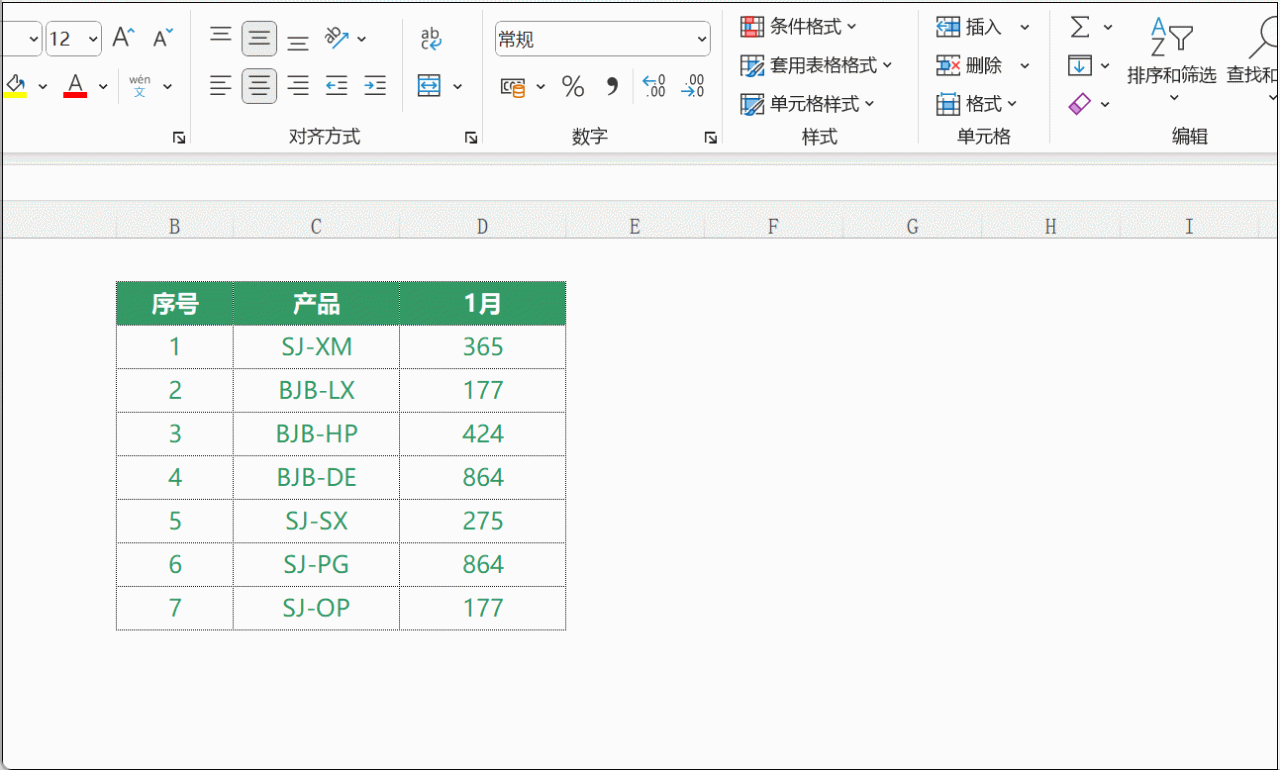1280x770 pixels.
Task: Expand the Clear dropdown arrow
Action: (x=1106, y=104)
